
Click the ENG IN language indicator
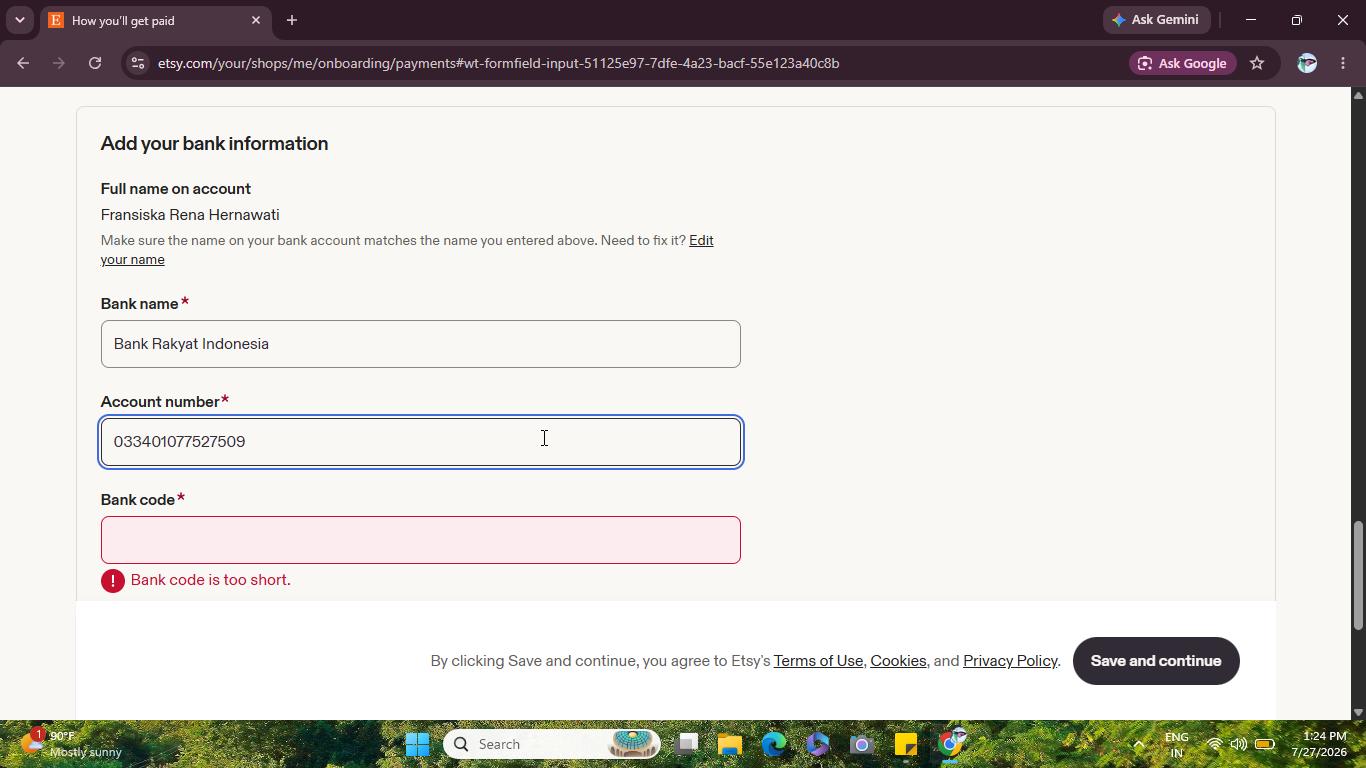(1177, 744)
